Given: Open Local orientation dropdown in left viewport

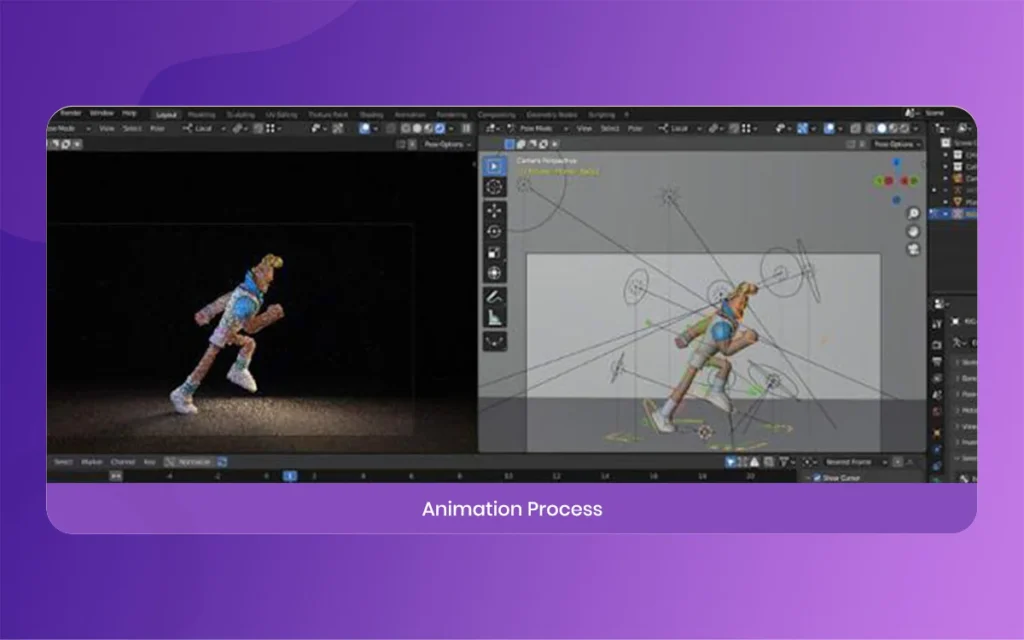Looking at the screenshot, I should [x=203, y=129].
